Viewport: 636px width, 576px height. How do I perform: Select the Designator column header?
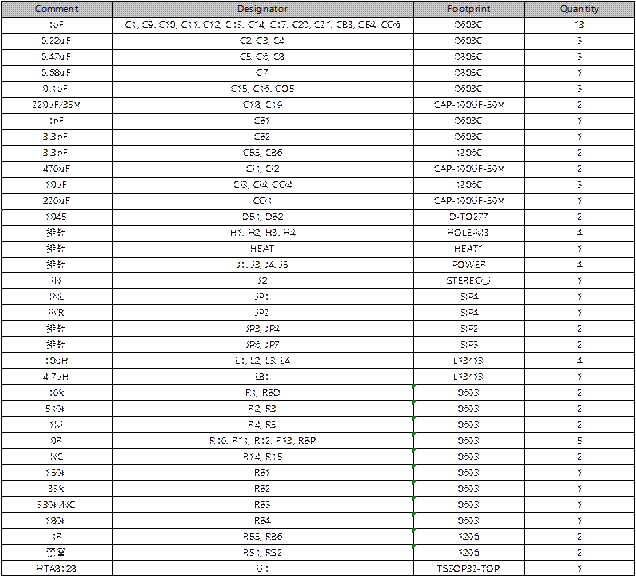pos(263,9)
